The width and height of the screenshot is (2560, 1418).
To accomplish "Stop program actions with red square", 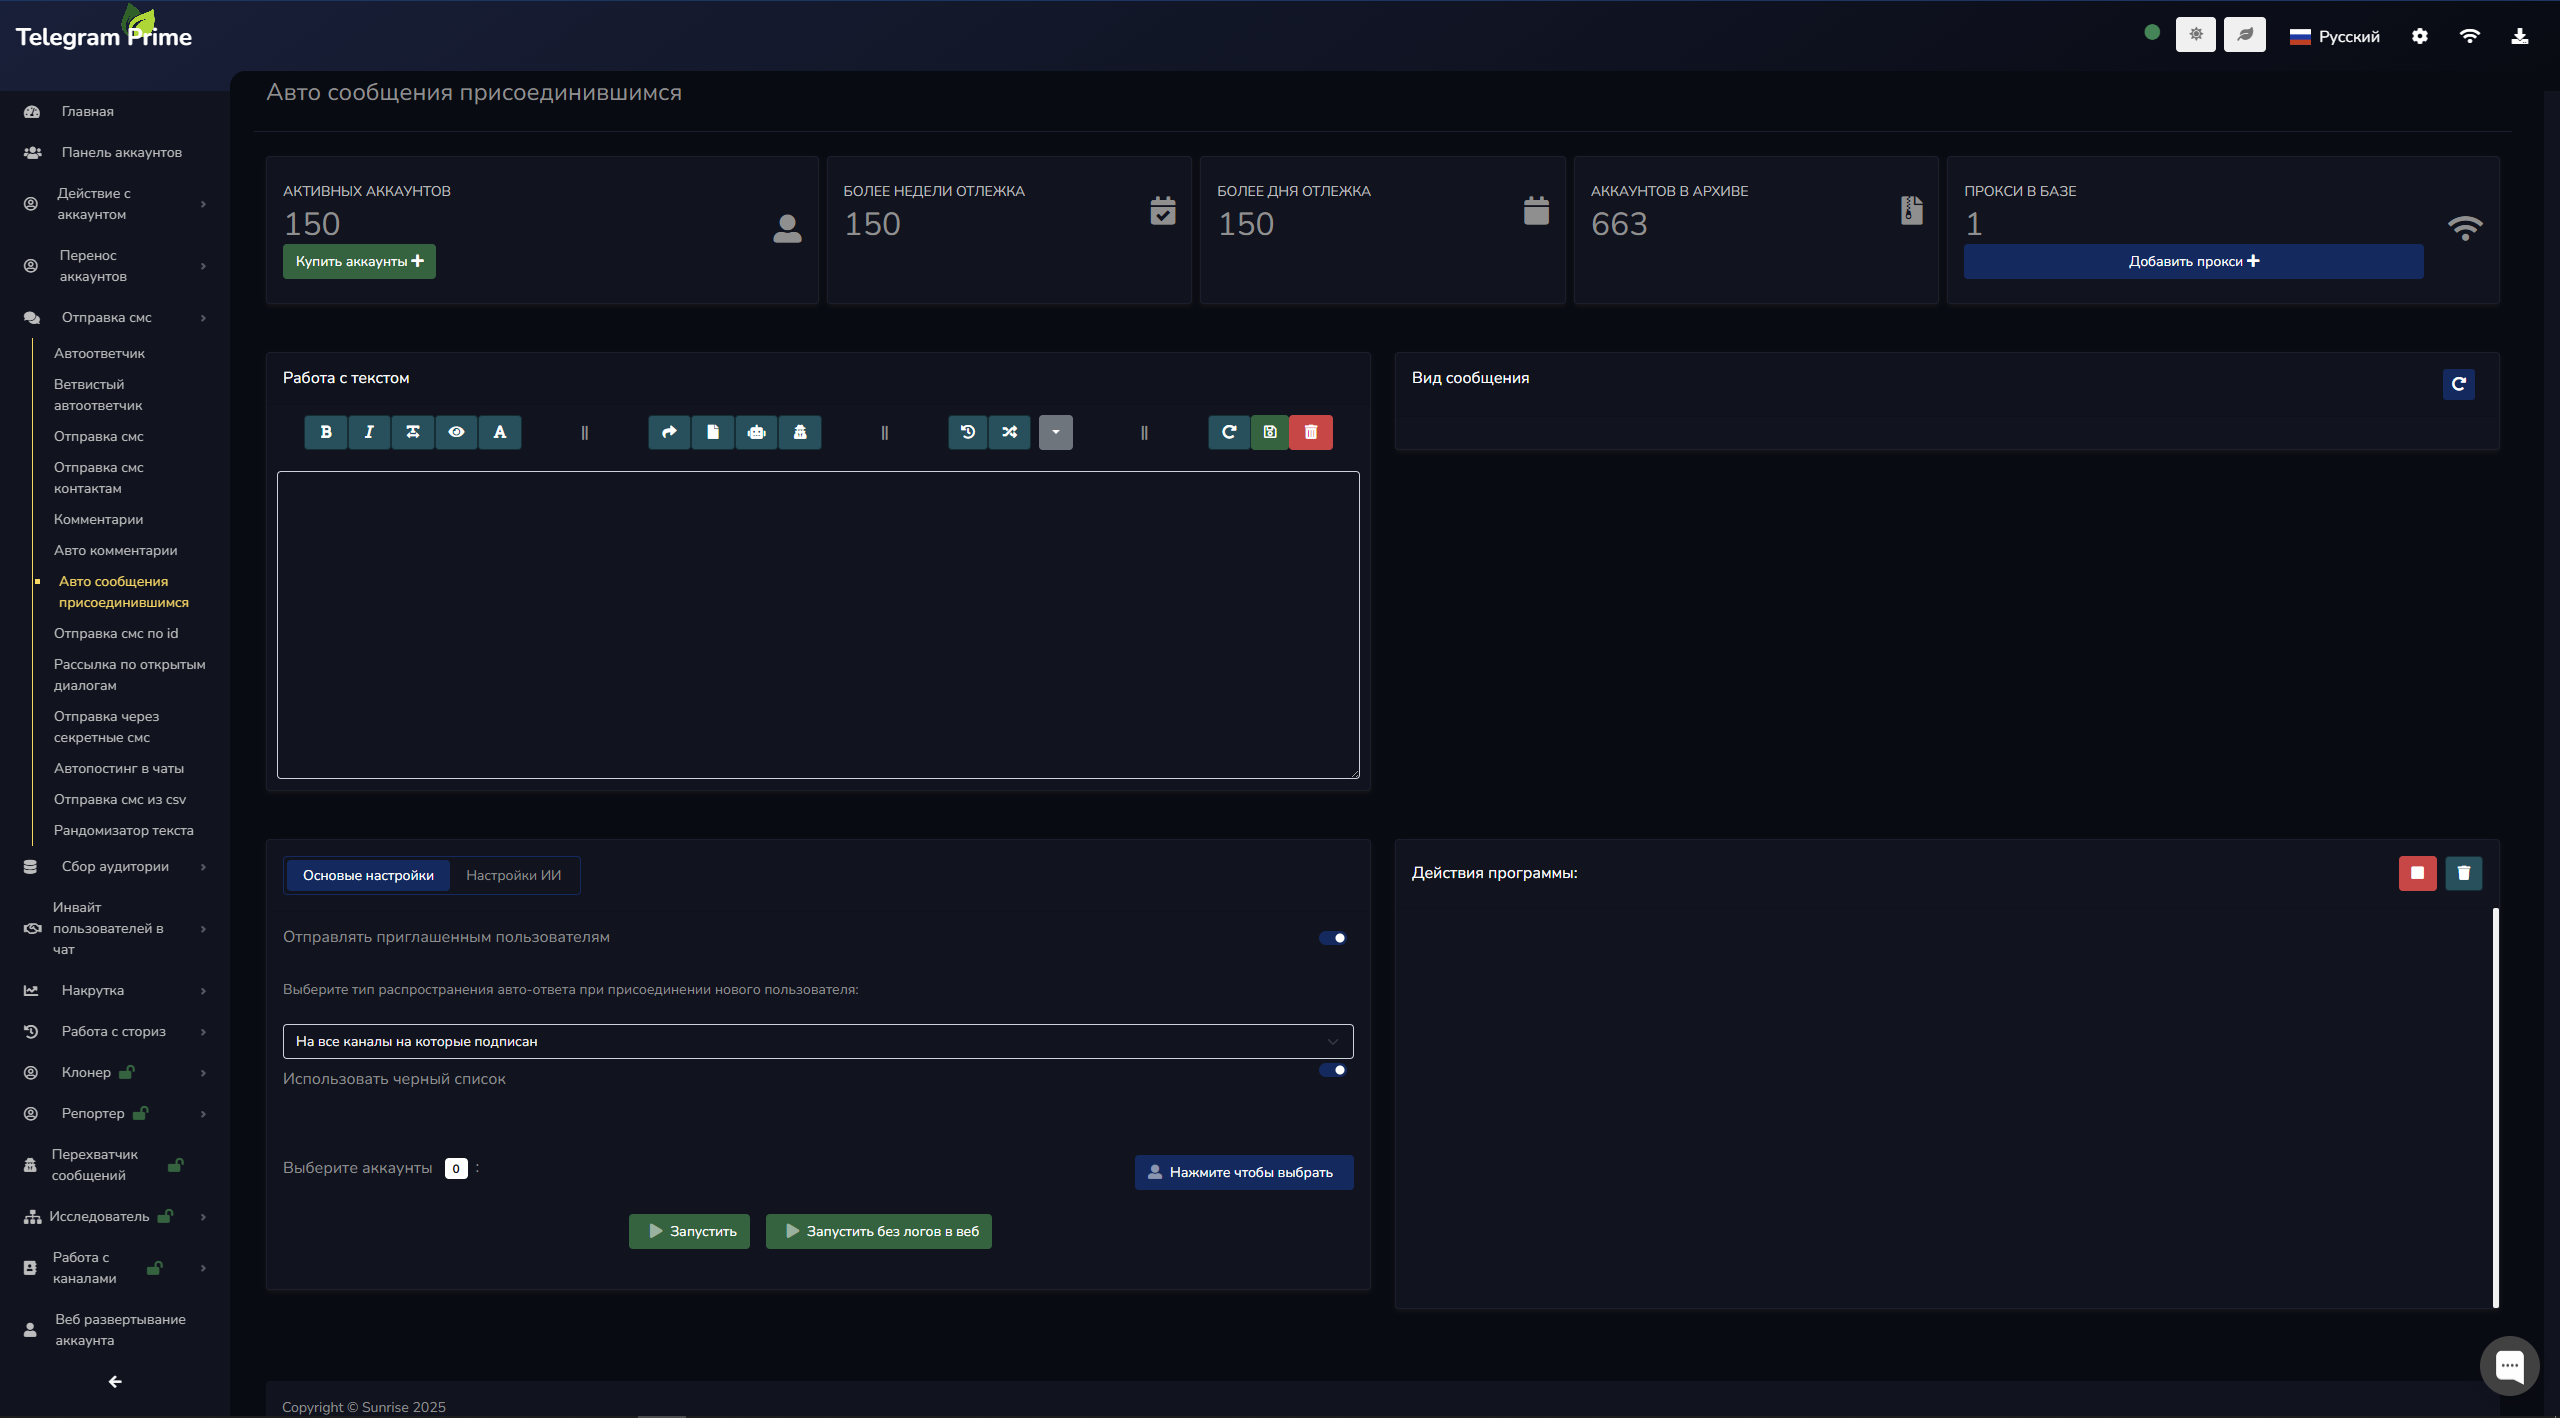I will [2418, 873].
